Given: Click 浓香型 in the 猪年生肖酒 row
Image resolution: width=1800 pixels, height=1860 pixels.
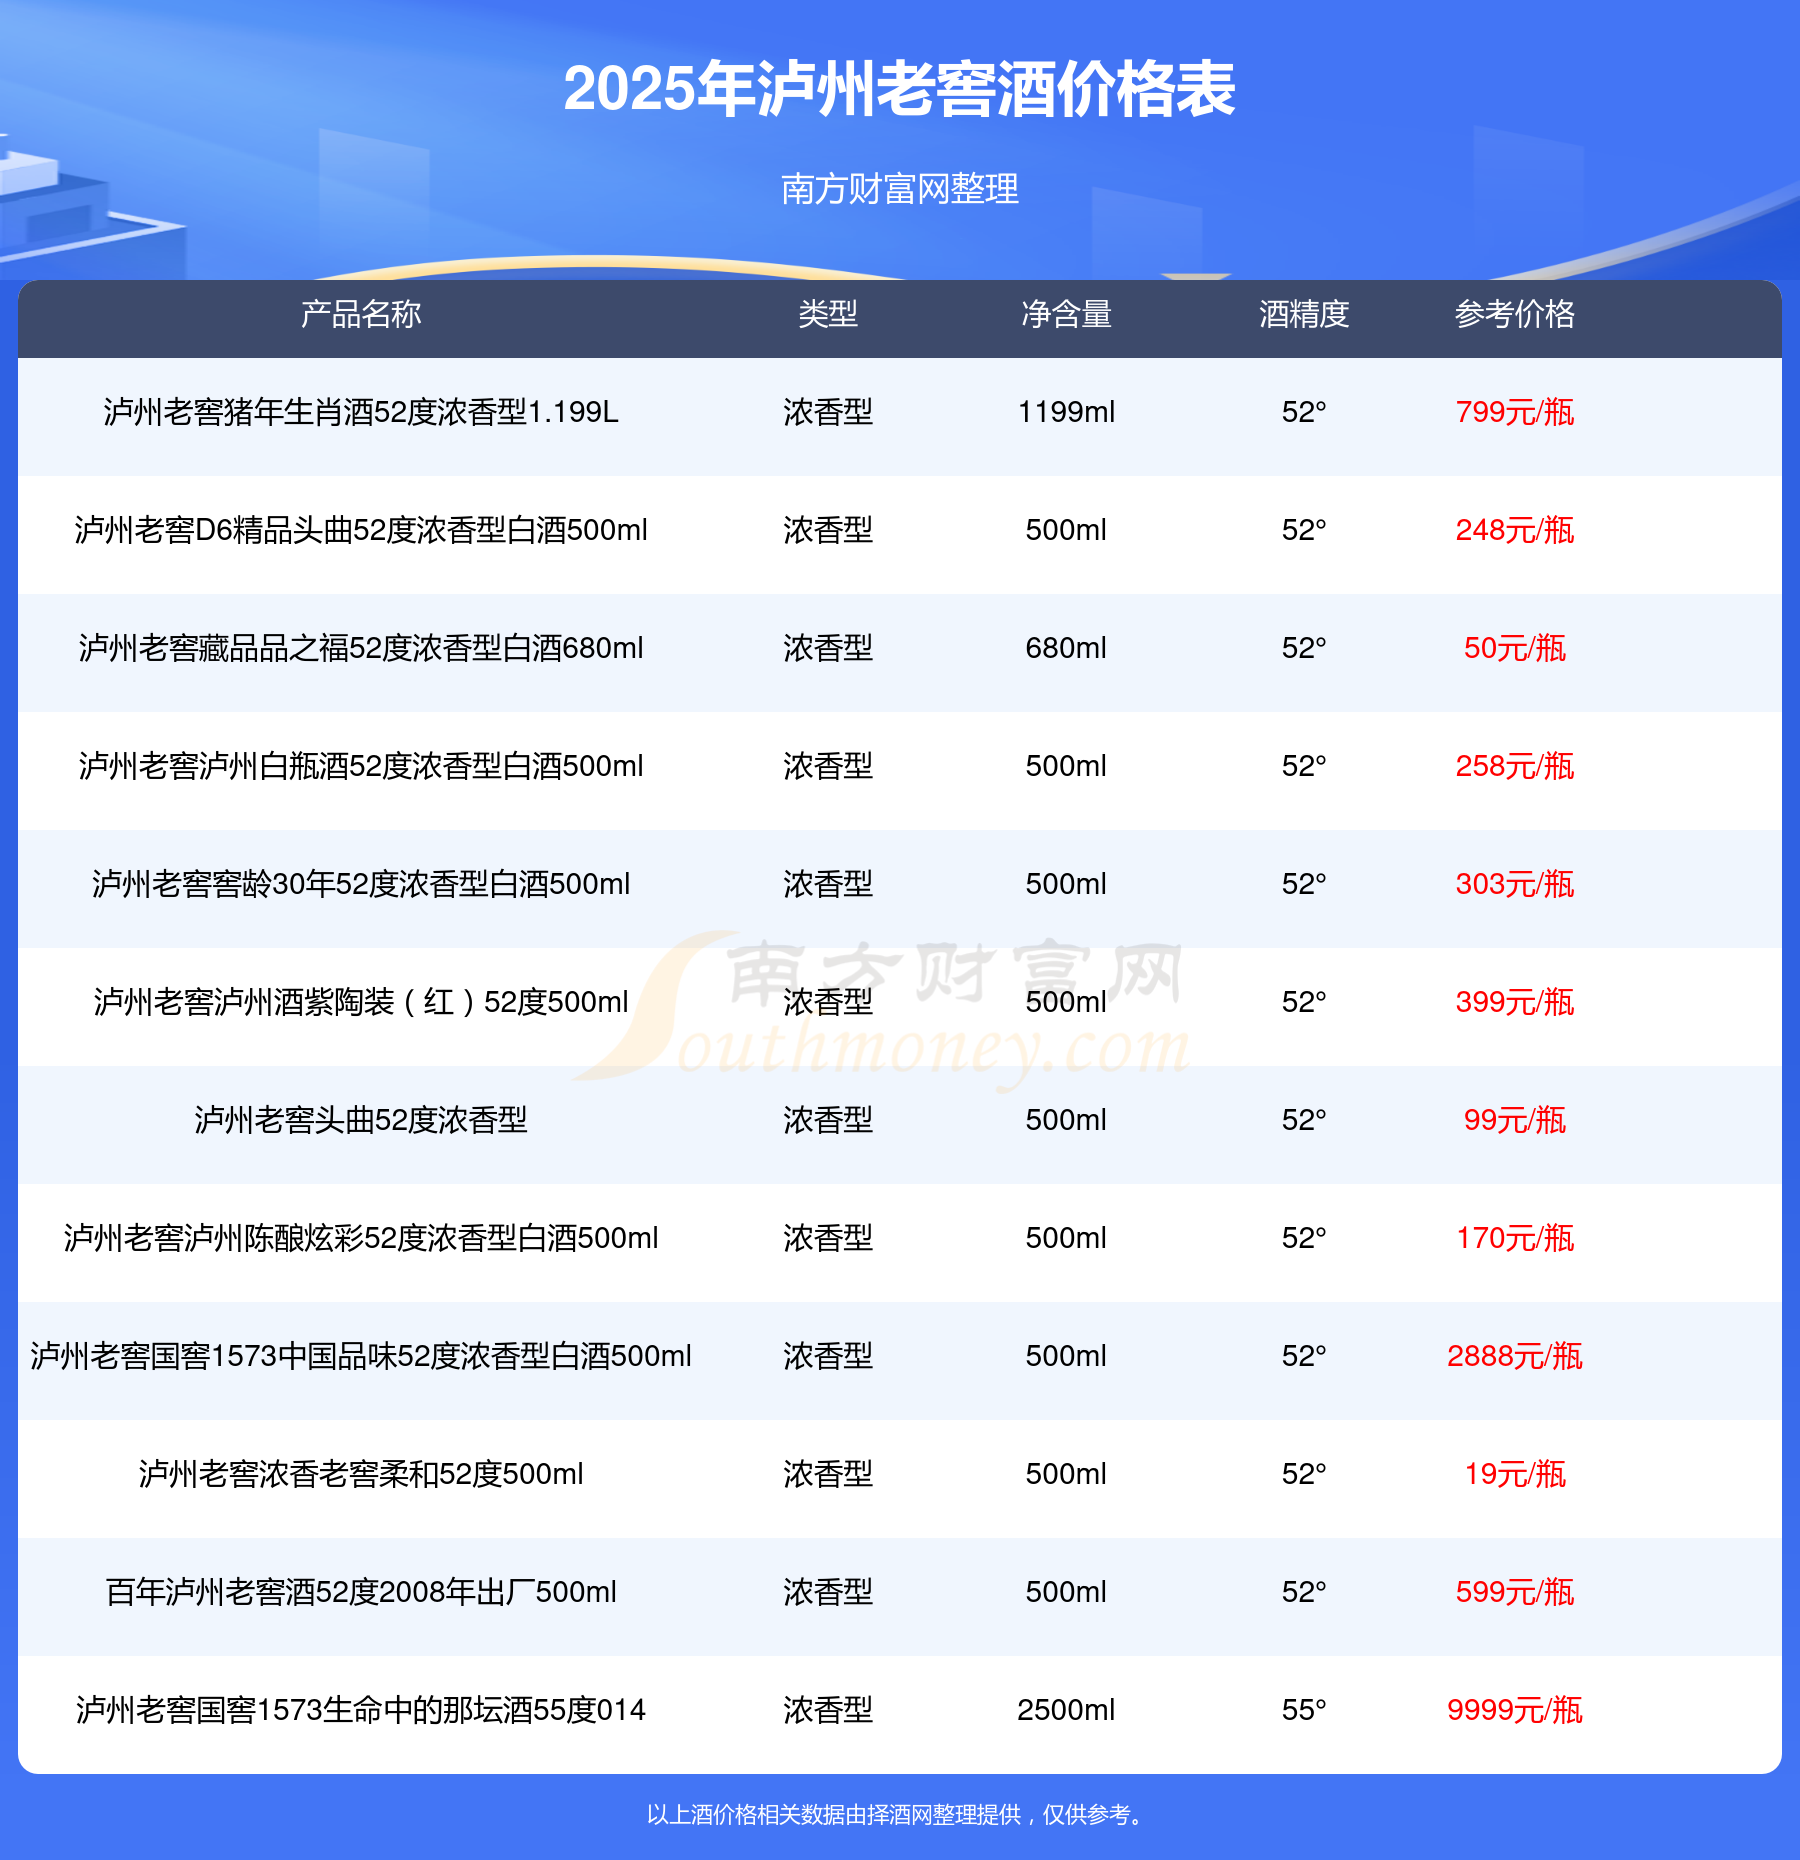Looking at the screenshot, I should click(x=828, y=412).
